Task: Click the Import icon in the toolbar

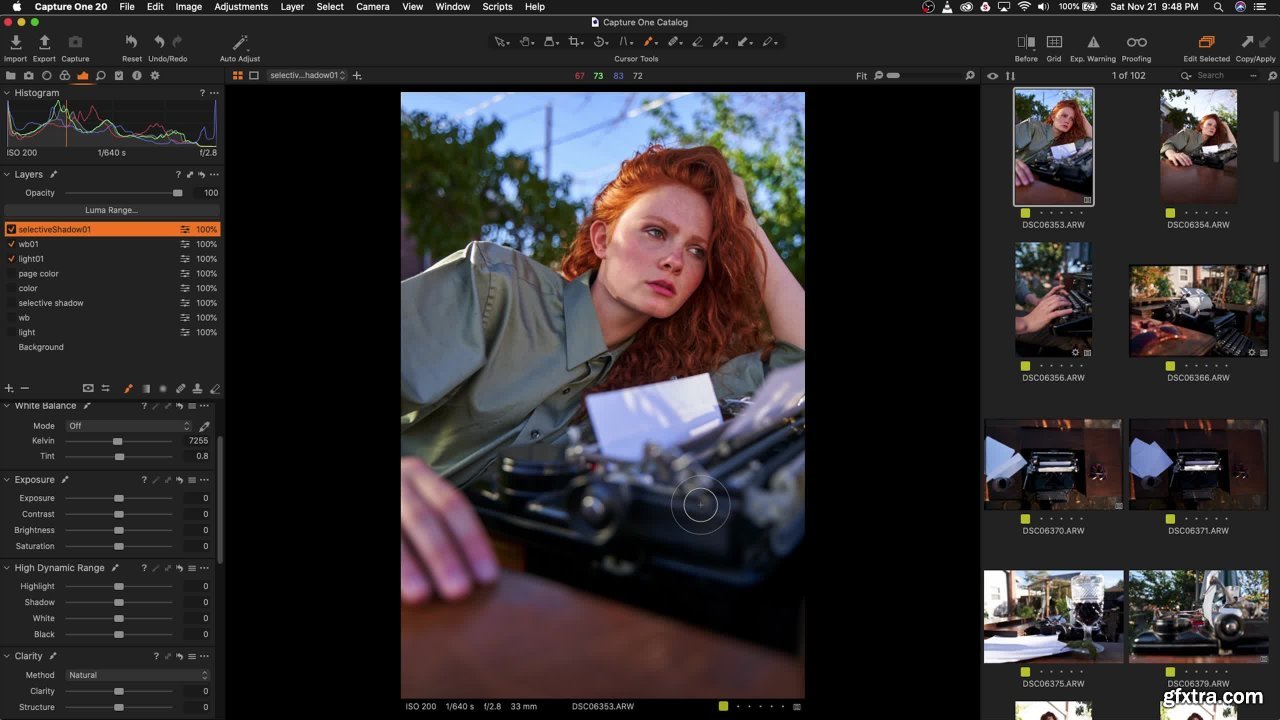Action: pyautogui.click(x=15, y=43)
